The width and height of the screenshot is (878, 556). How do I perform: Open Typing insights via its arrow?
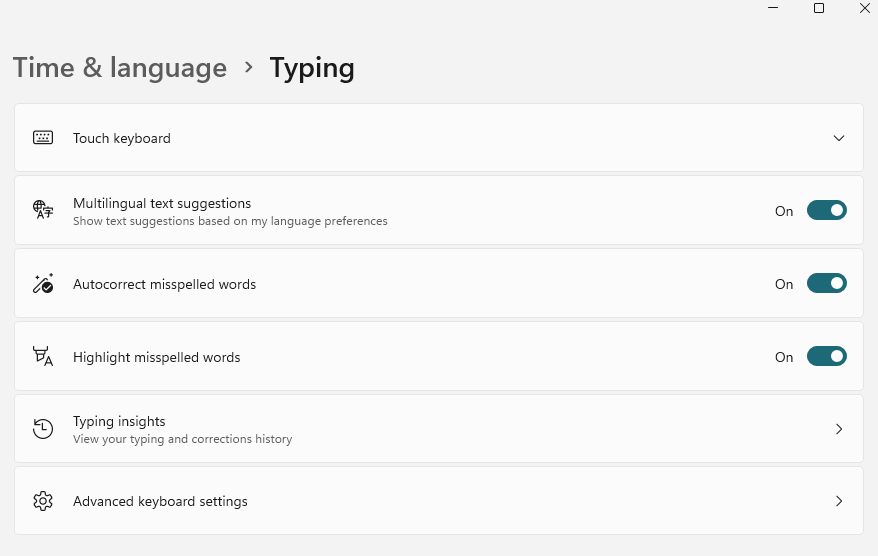(x=839, y=429)
